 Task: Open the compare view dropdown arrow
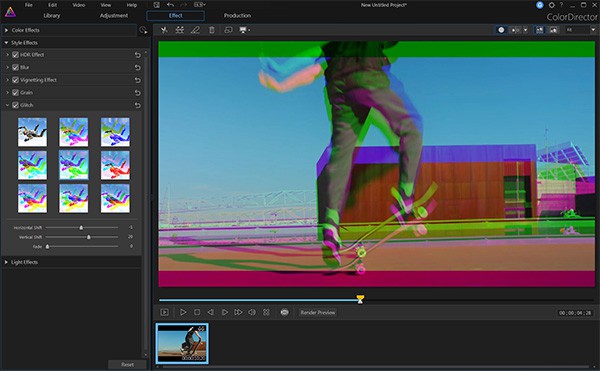525,30
